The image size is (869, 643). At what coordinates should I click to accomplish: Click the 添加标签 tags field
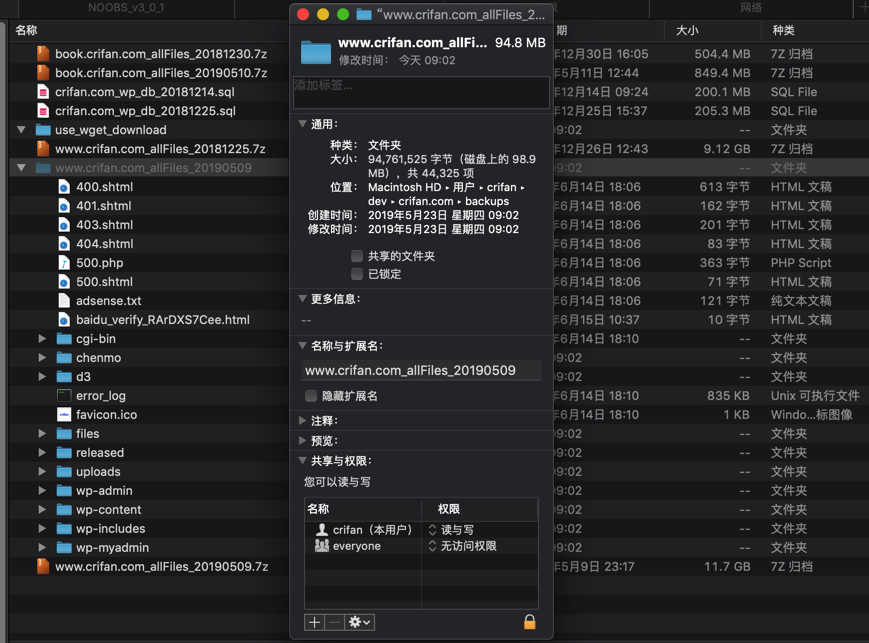(x=421, y=92)
